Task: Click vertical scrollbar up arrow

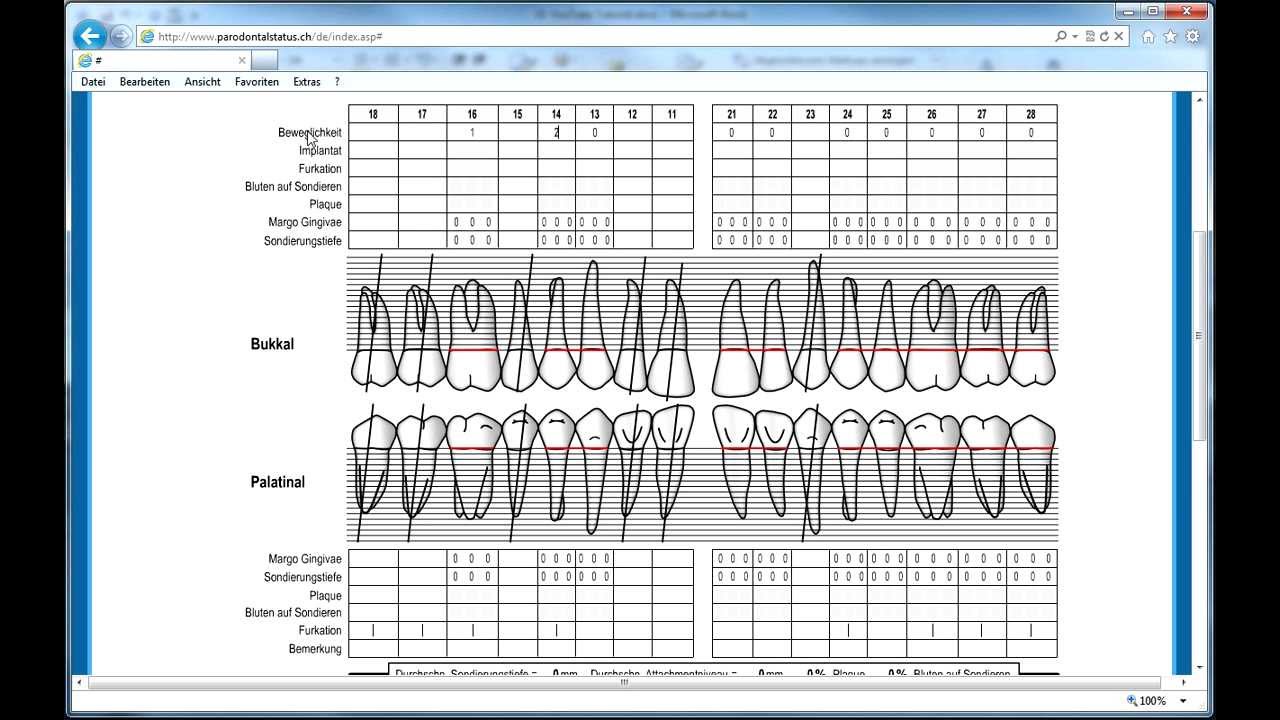Action: coord(1199,99)
